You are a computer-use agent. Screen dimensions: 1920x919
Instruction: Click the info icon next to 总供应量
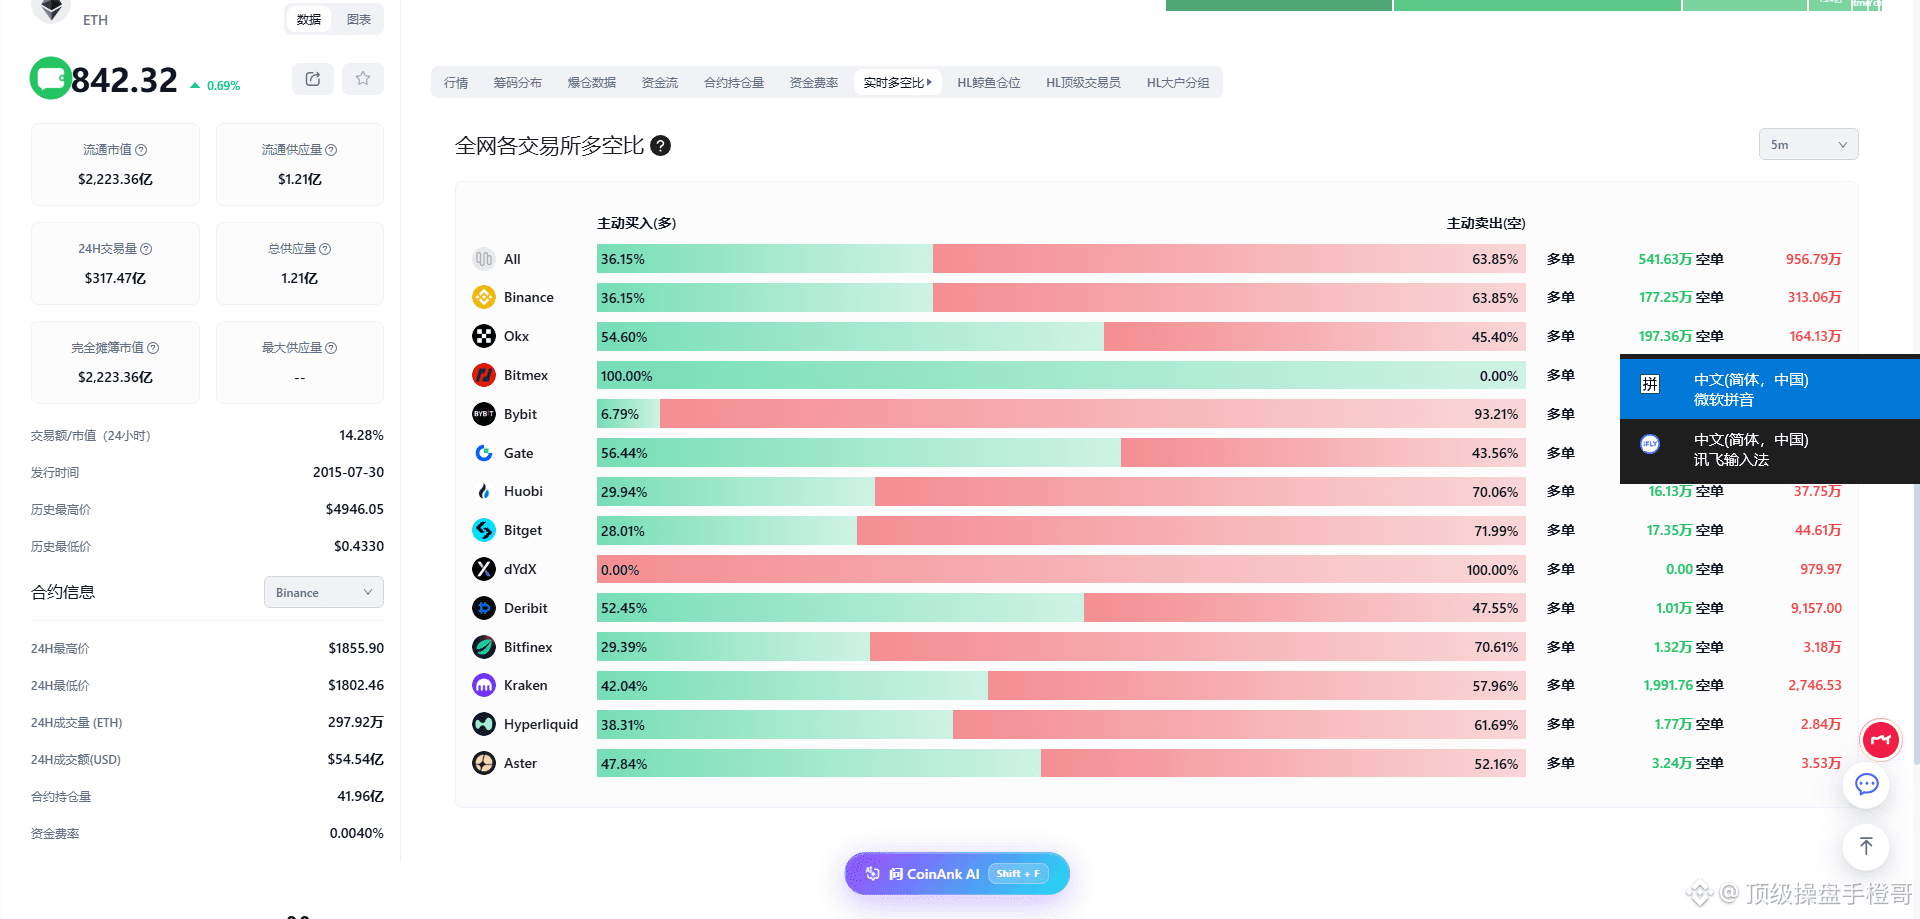click(x=325, y=249)
